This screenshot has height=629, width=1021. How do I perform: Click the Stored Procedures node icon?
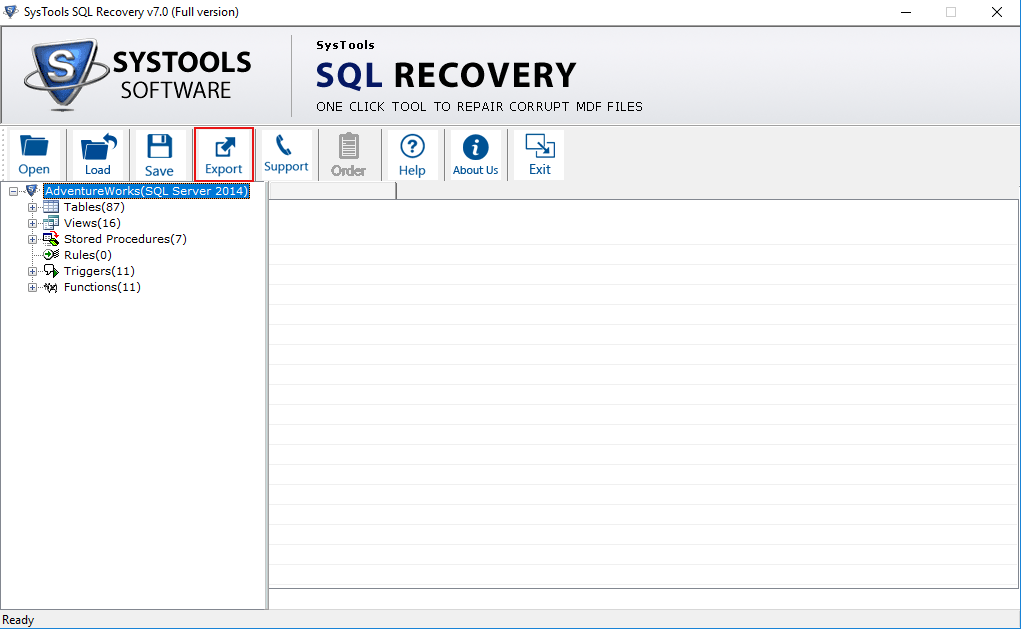coord(51,239)
